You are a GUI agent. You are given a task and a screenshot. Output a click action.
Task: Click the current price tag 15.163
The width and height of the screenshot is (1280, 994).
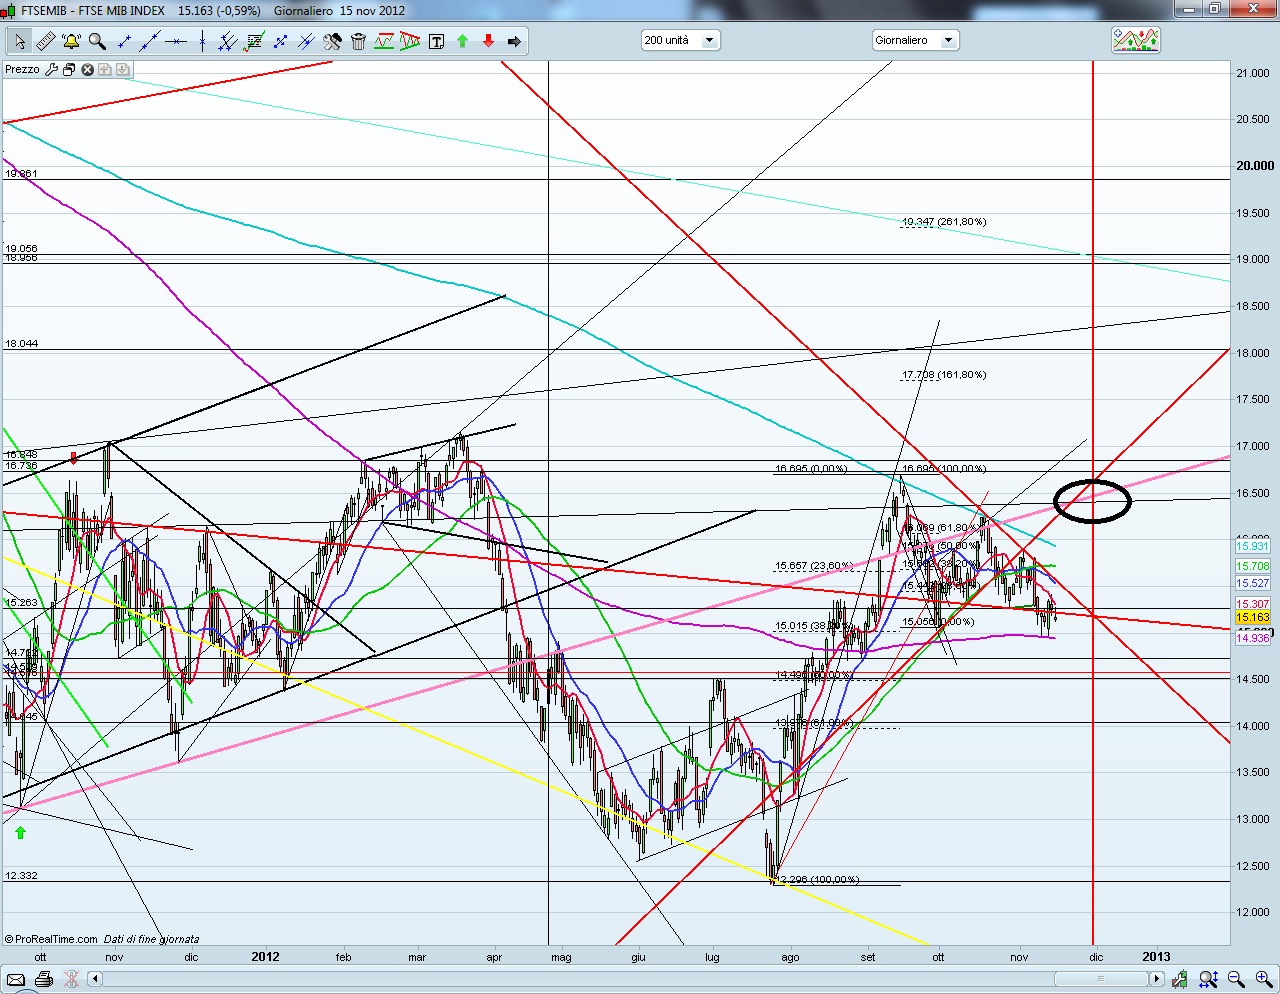pos(1252,618)
